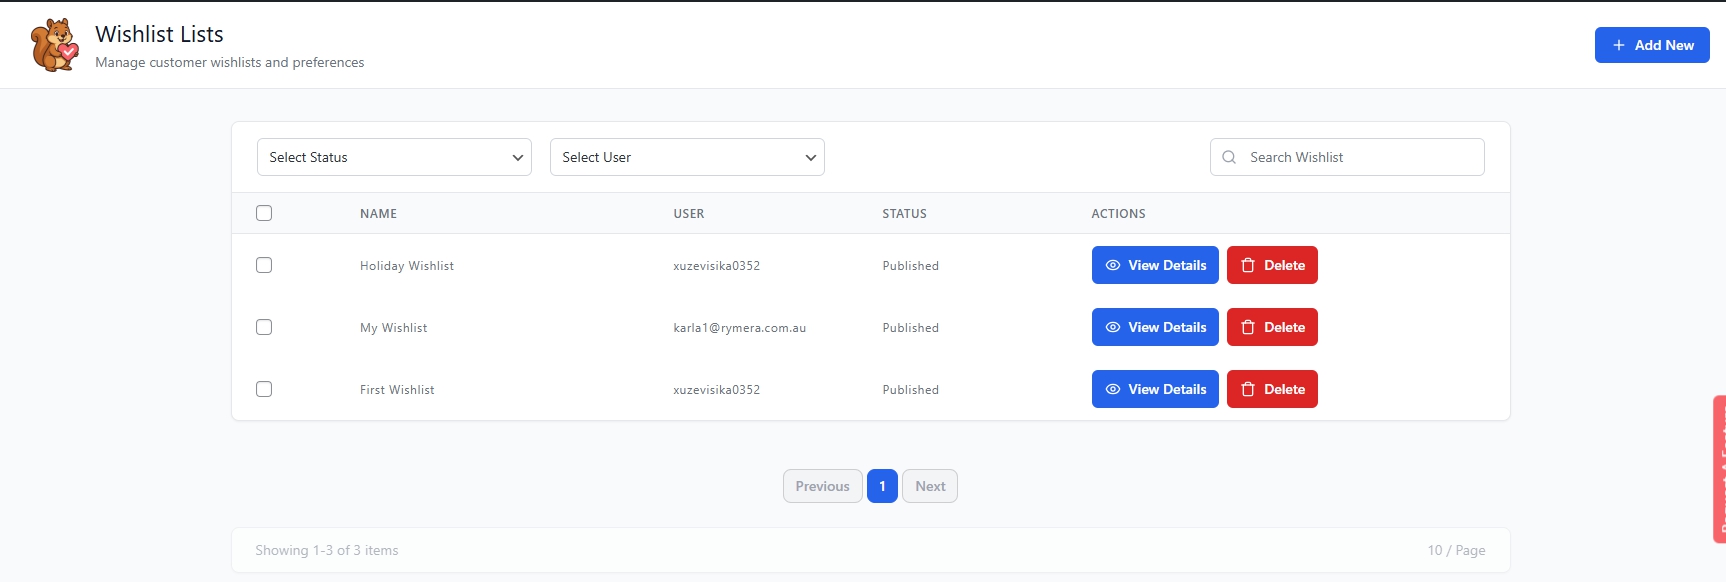Click eye icon for First Wishlist
The height and width of the screenshot is (582, 1726).
(1112, 389)
